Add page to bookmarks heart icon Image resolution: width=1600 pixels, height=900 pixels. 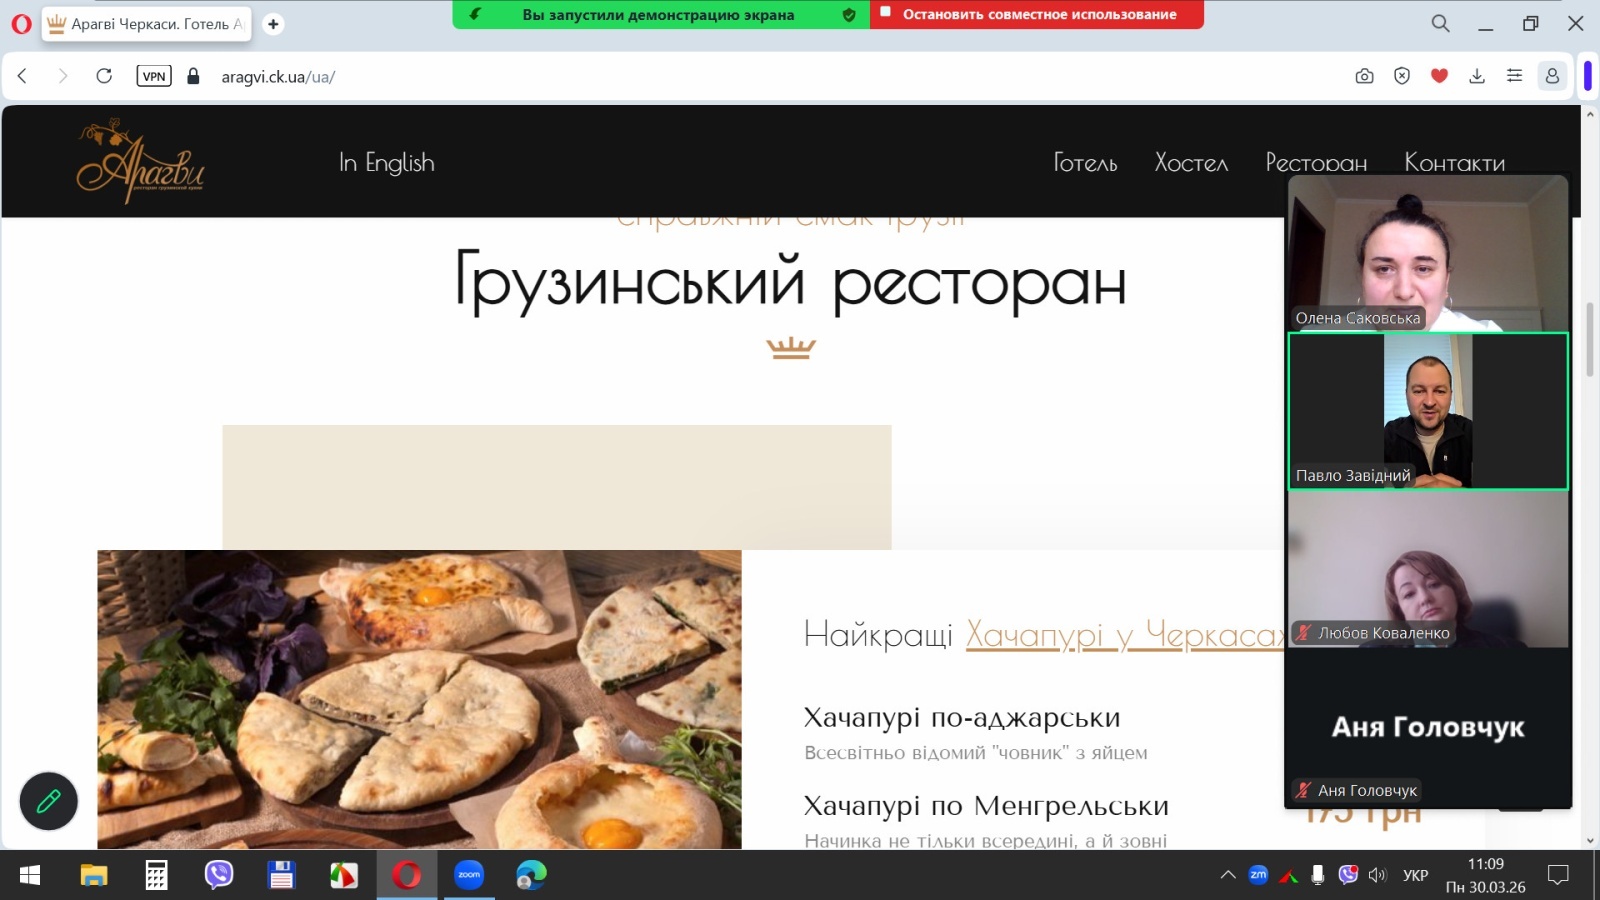(x=1439, y=76)
